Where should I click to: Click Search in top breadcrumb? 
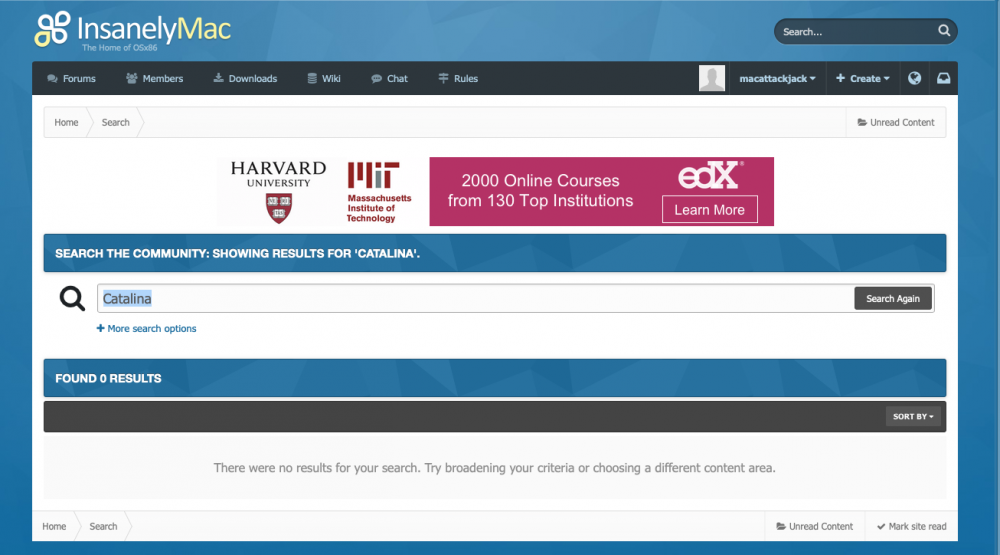click(x=115, y=122)
